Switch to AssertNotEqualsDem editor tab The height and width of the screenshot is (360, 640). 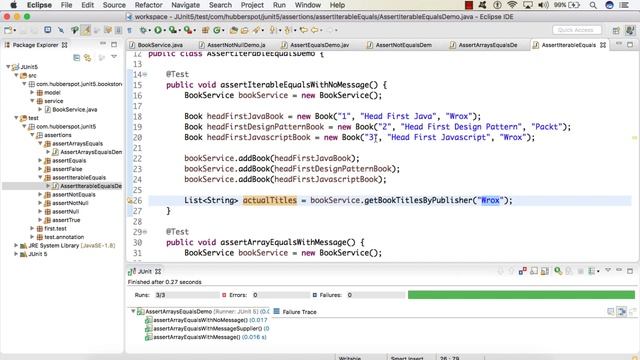tap(403, 45)
